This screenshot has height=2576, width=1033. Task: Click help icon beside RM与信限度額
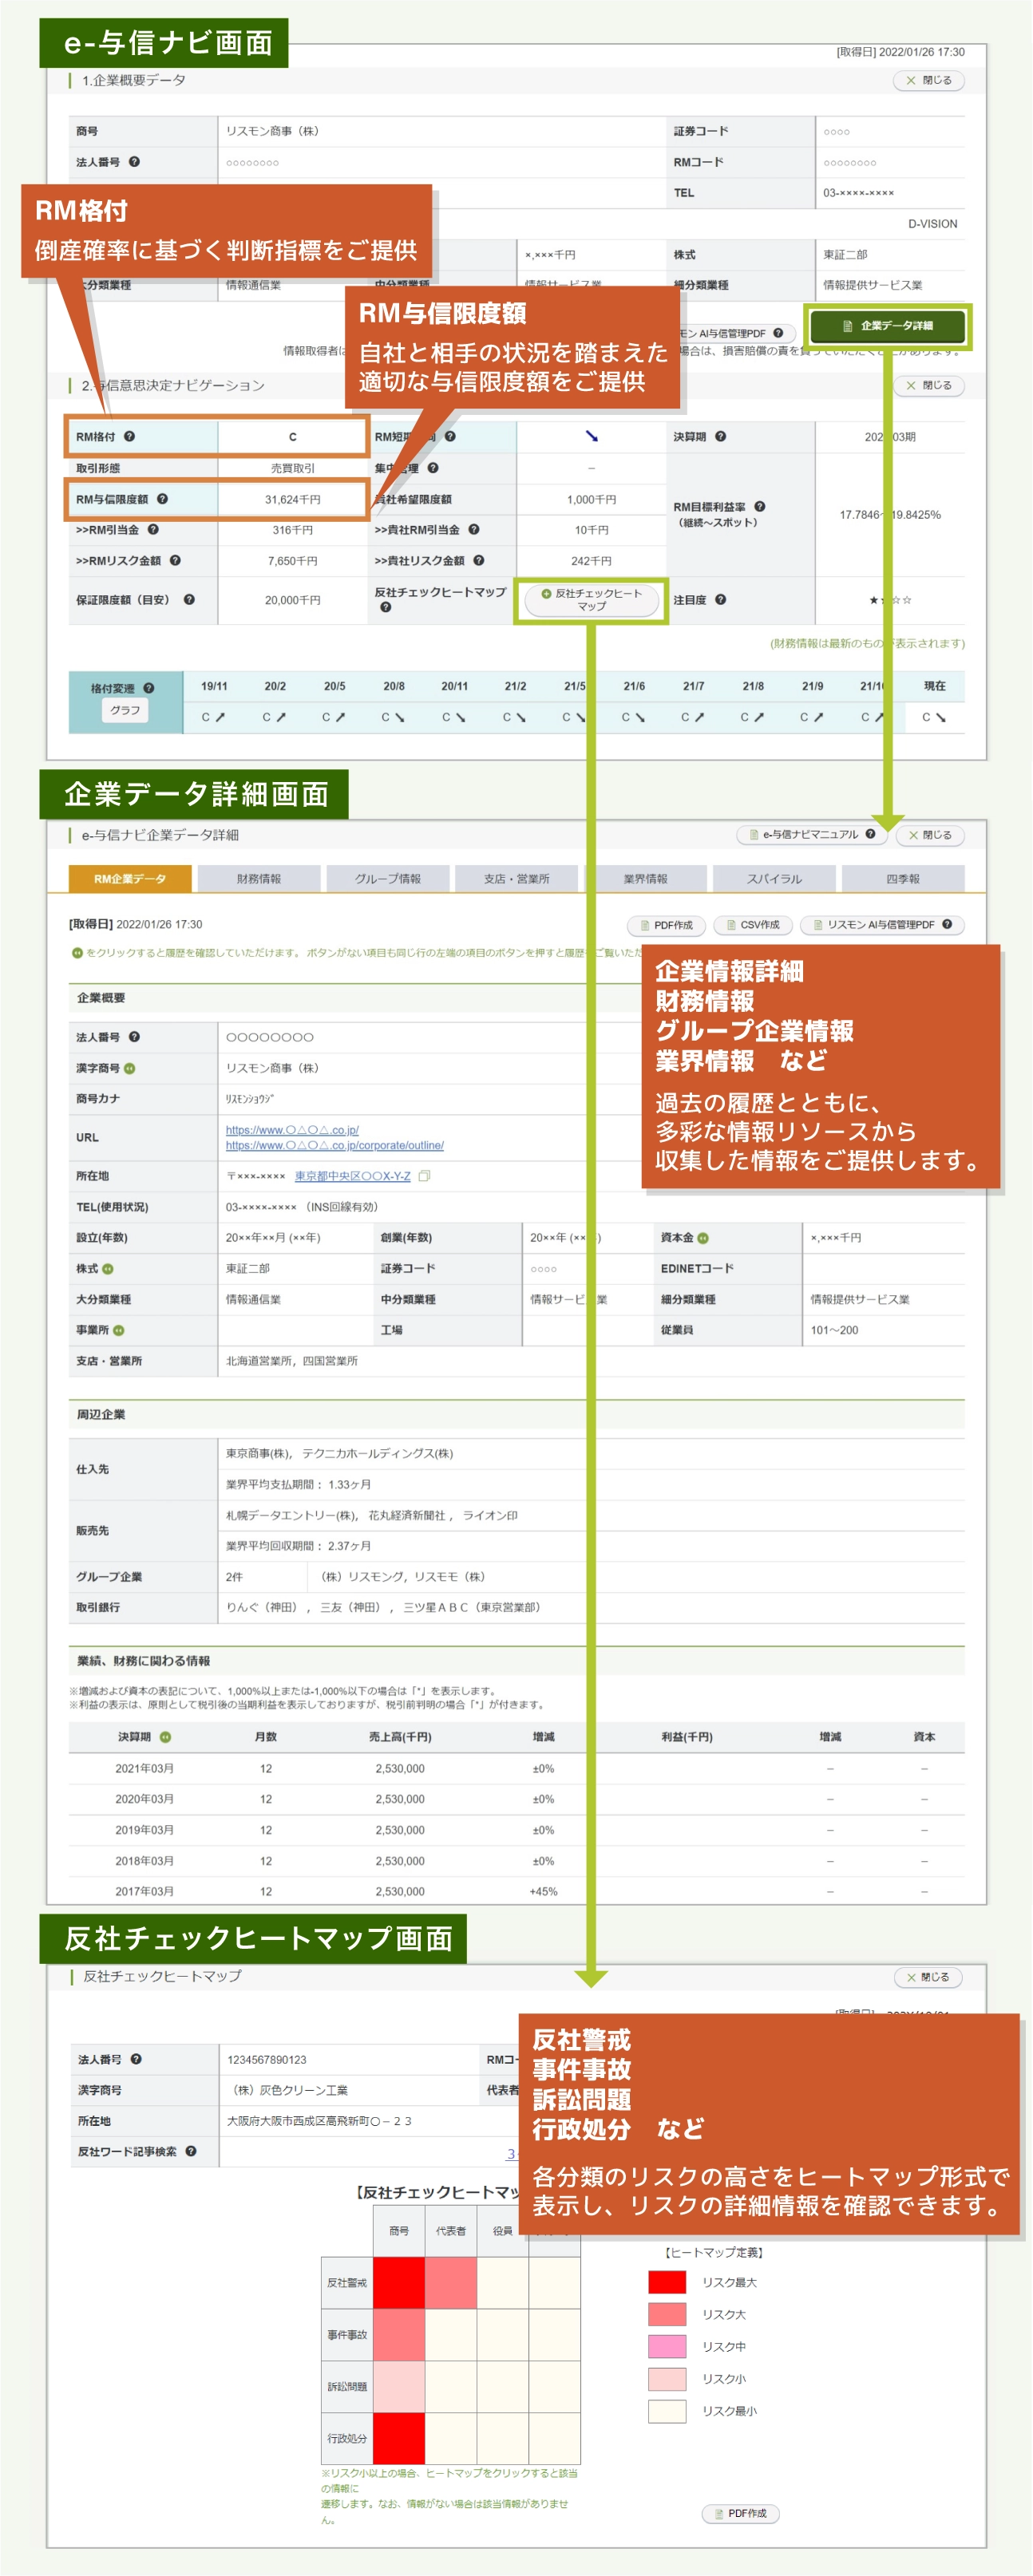pyautogui.click(x=162, y=499)
